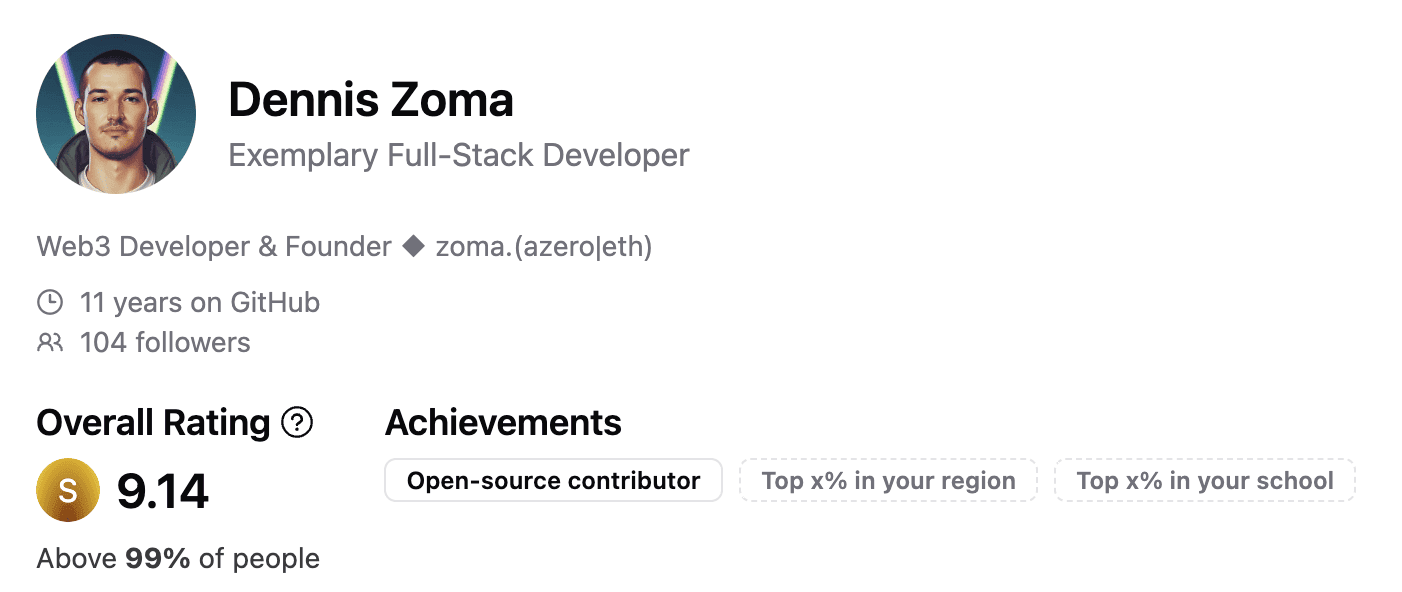Click the 'Dennis Zoma' name heading
This screenshot has width=1402, height=592.
371,100
